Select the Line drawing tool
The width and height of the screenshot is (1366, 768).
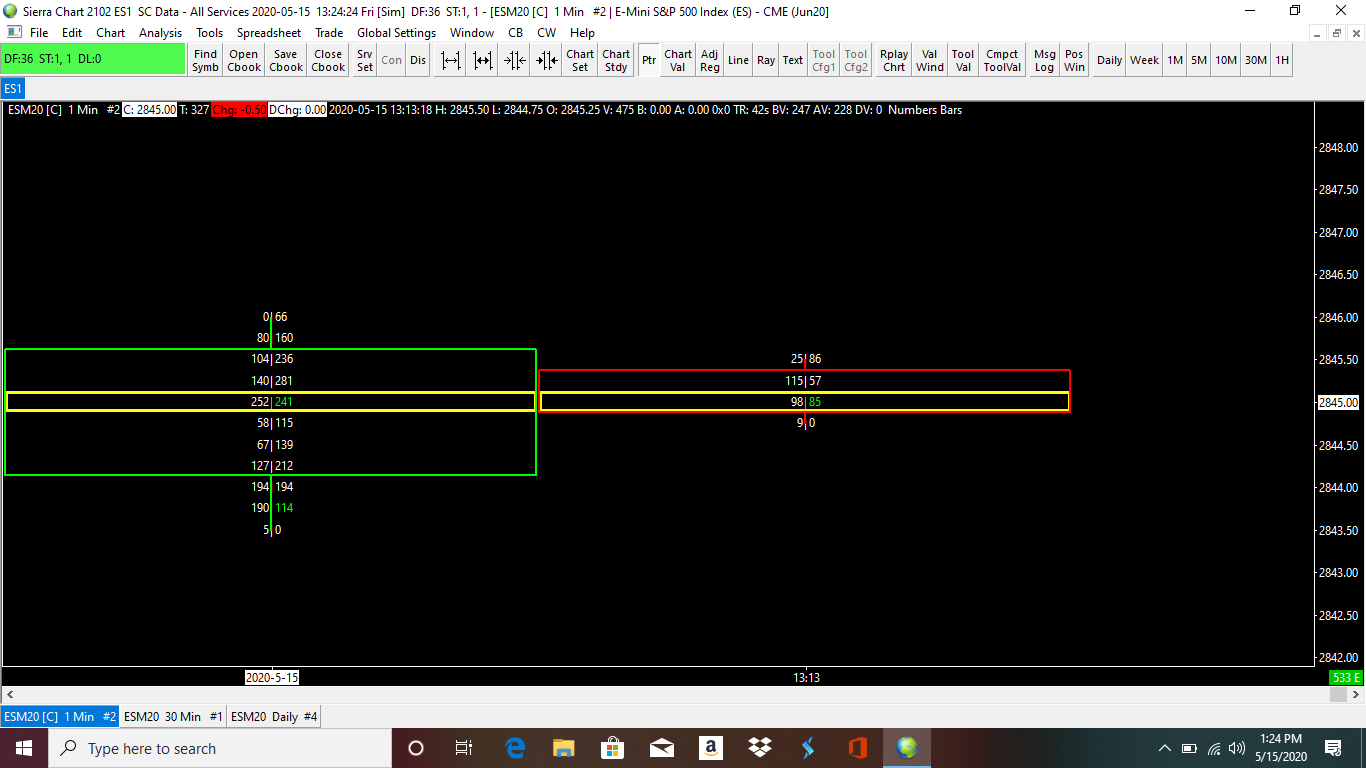[x=738, y=60]
